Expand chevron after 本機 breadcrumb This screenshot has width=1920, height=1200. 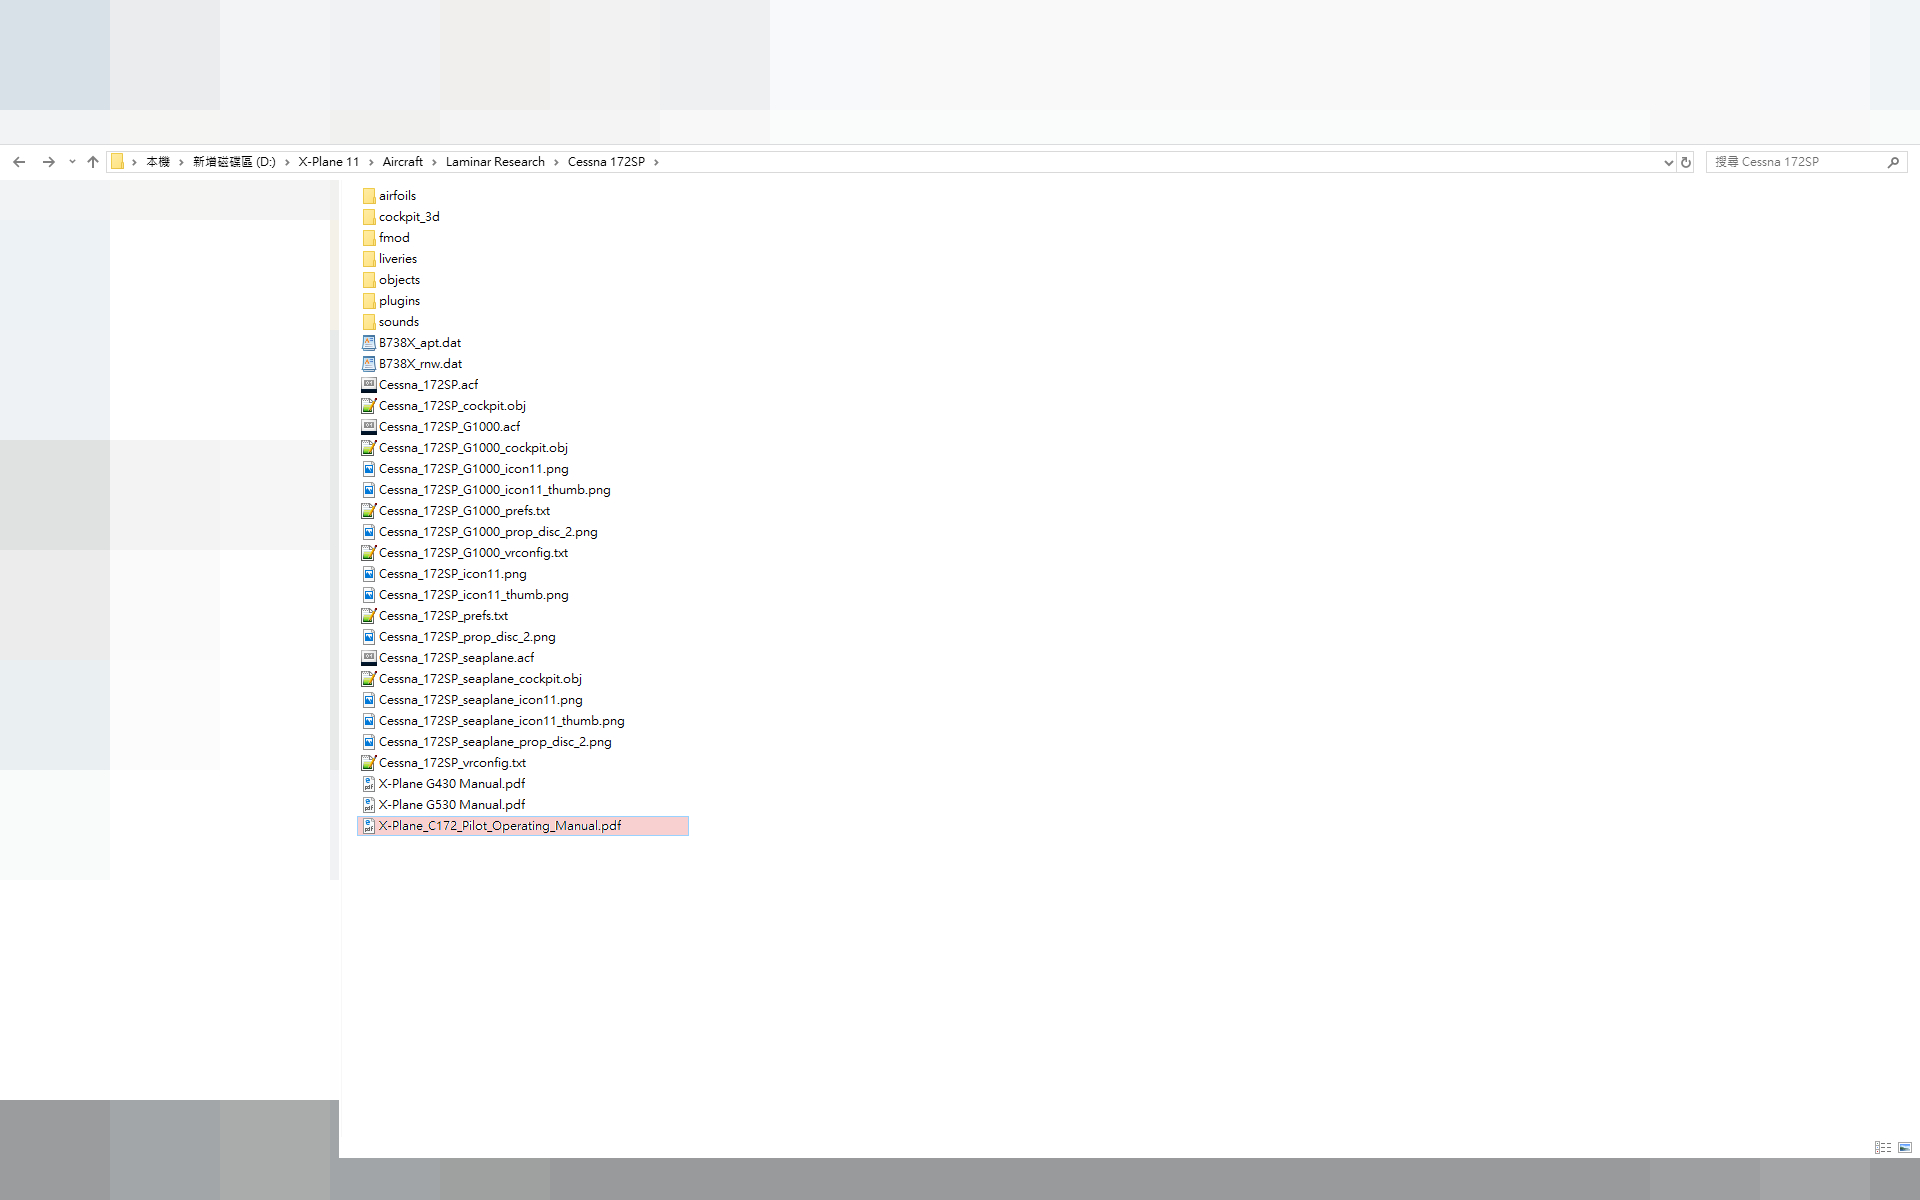181,162
